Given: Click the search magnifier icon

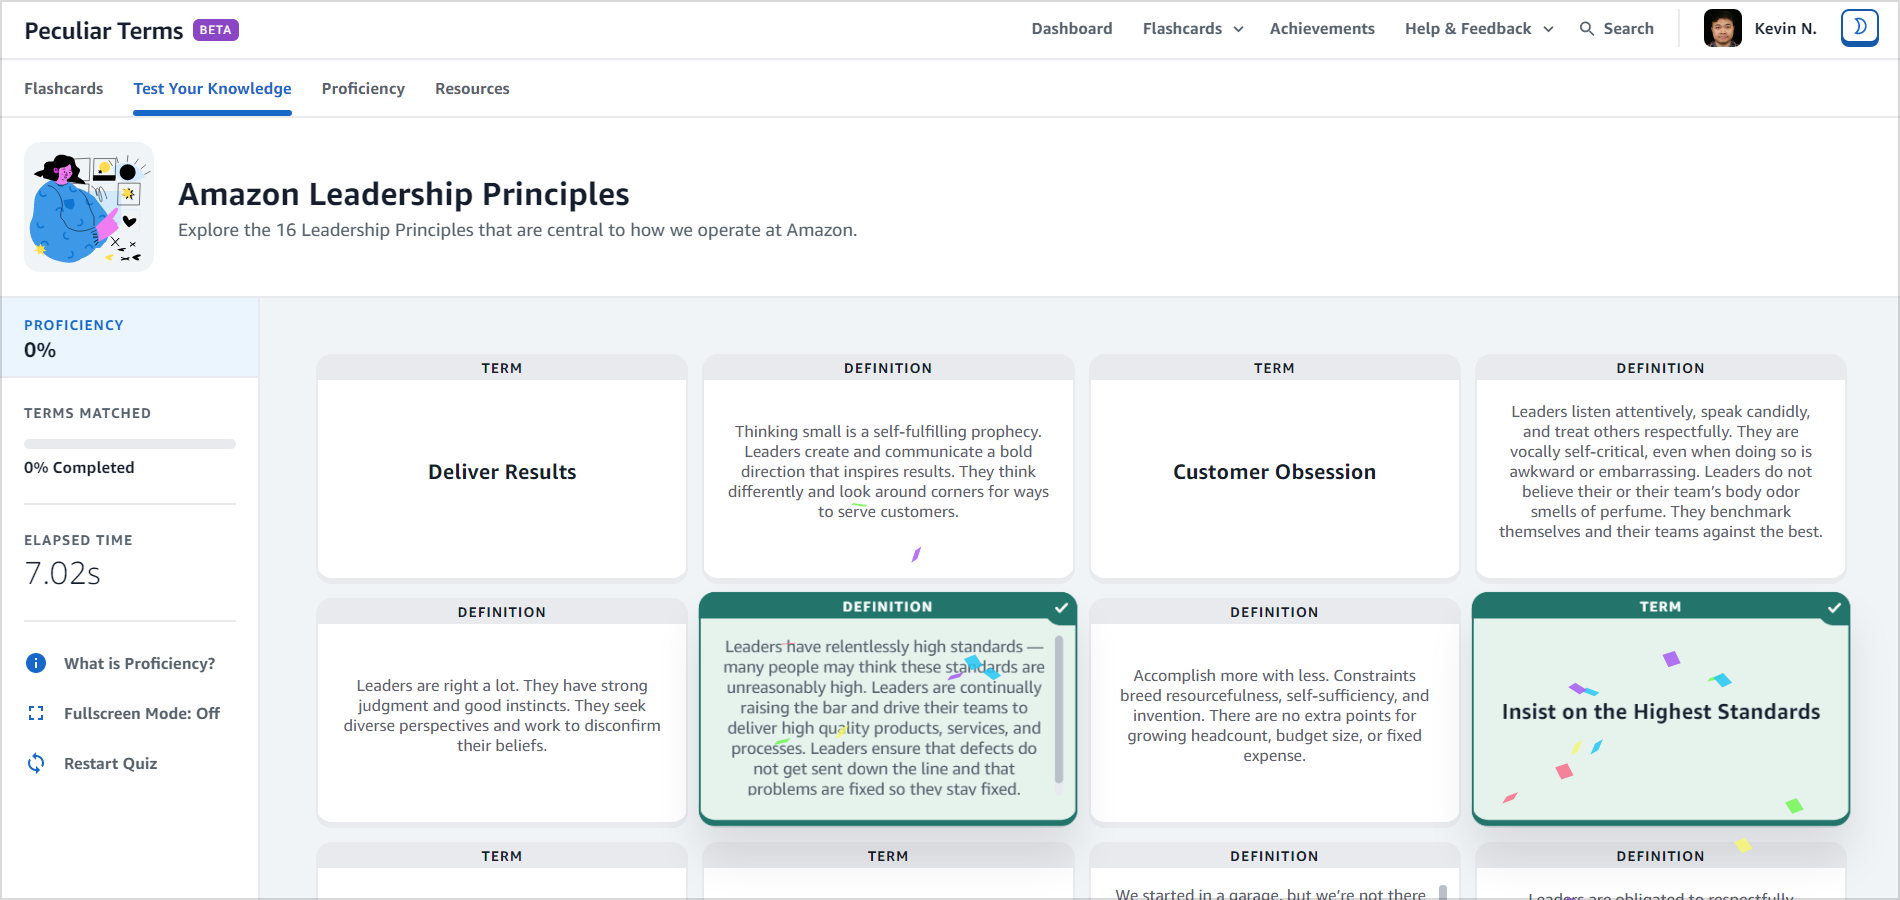Looking at the screenshot, I should (1587, 29).
